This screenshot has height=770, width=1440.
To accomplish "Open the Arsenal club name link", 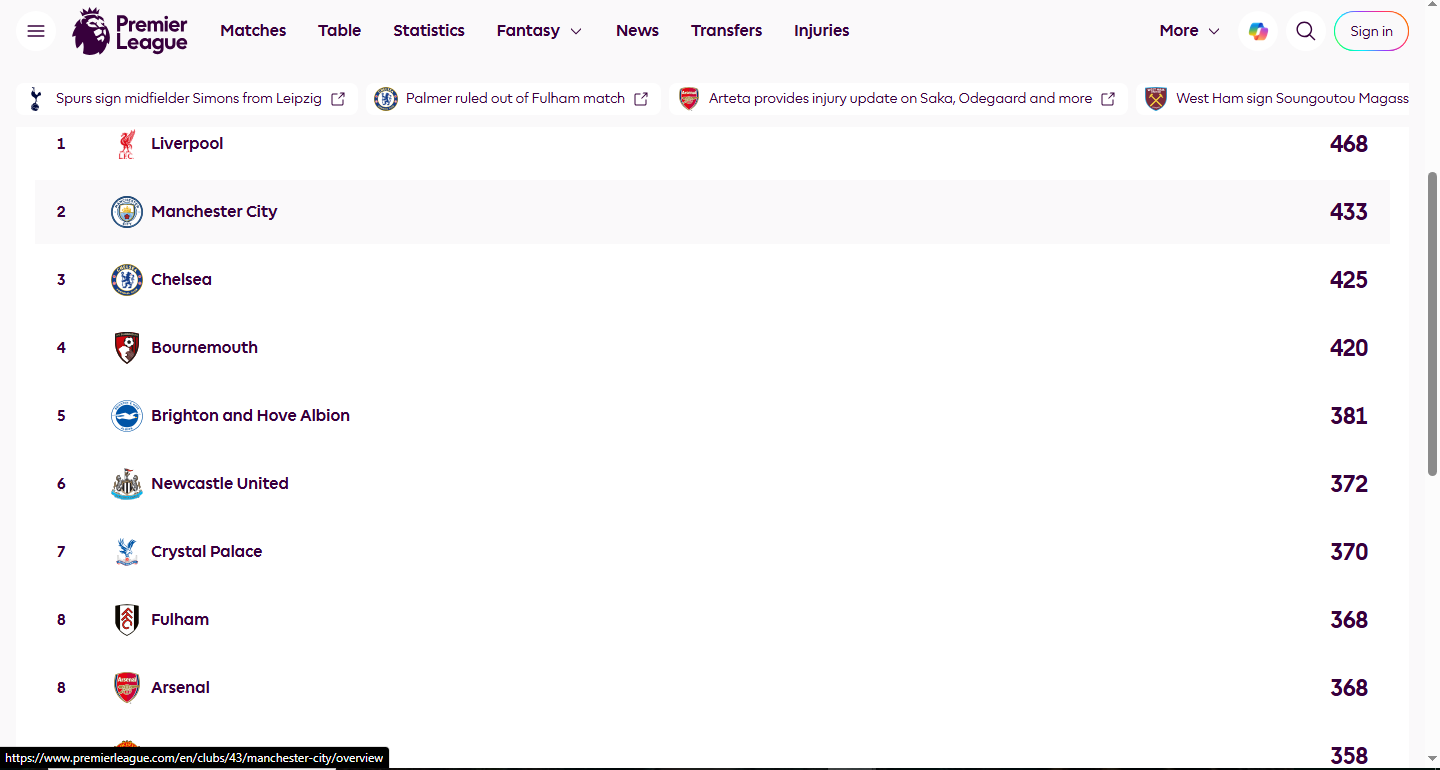I will pos(180,688).
